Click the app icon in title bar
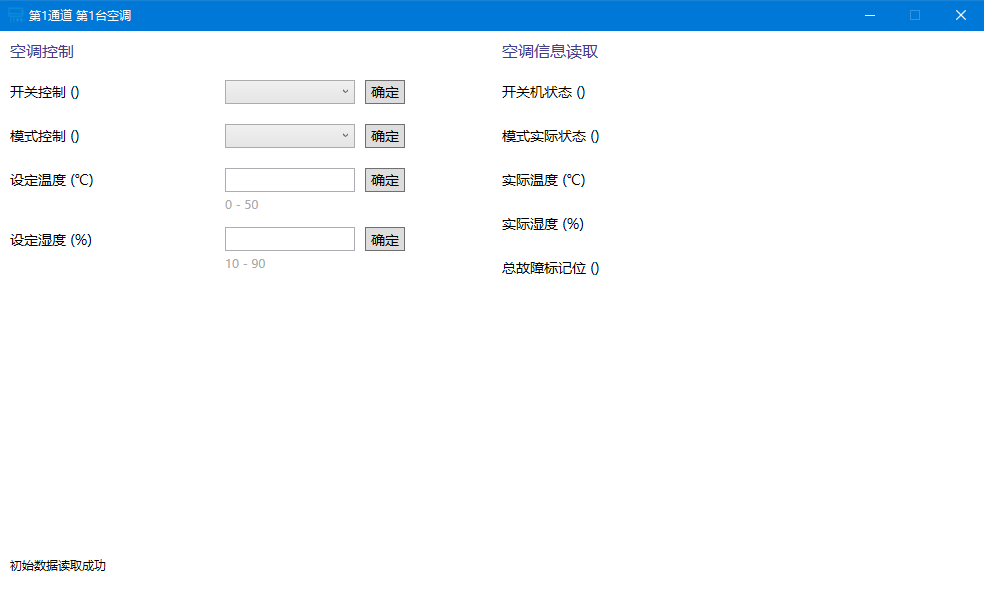Screen dimensions: 984x592 pyautogui.click(x=16, y=15)
